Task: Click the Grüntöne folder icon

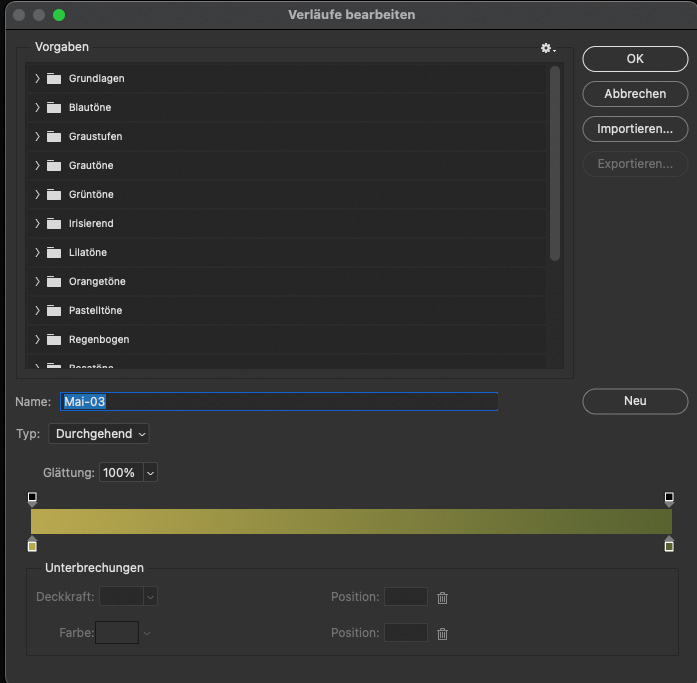Action: (54, 195)
